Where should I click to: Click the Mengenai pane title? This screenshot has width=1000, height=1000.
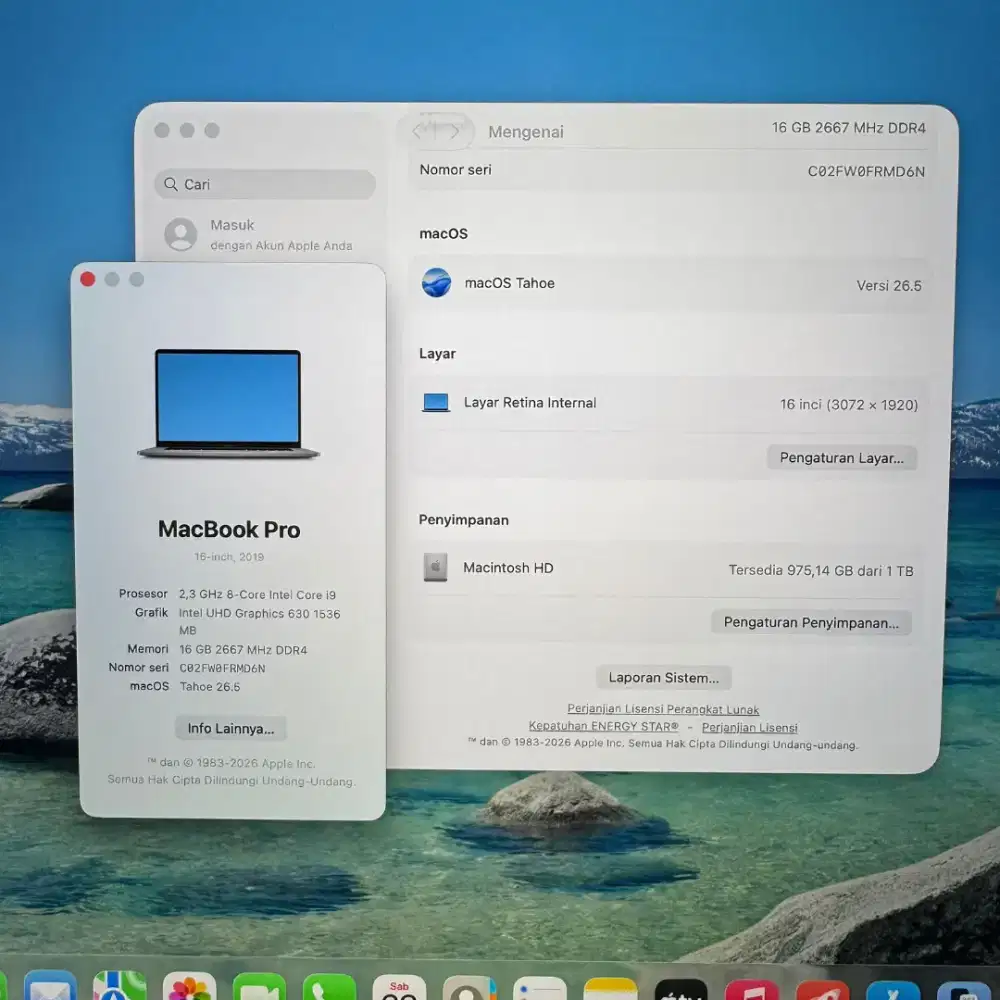click(526, 132)
